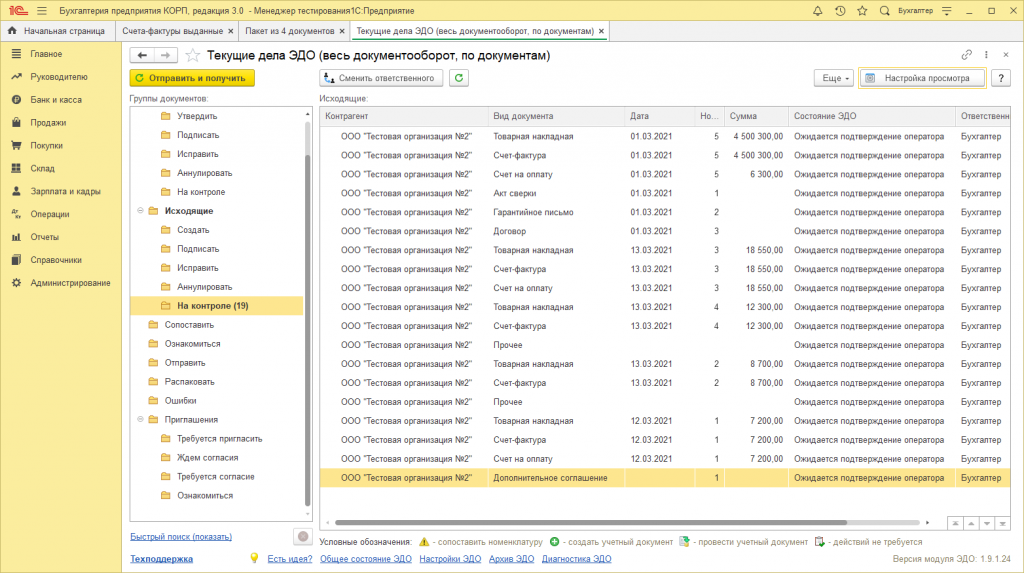Copy link via the chain icon
The image size is (1024, 573).
966,55
